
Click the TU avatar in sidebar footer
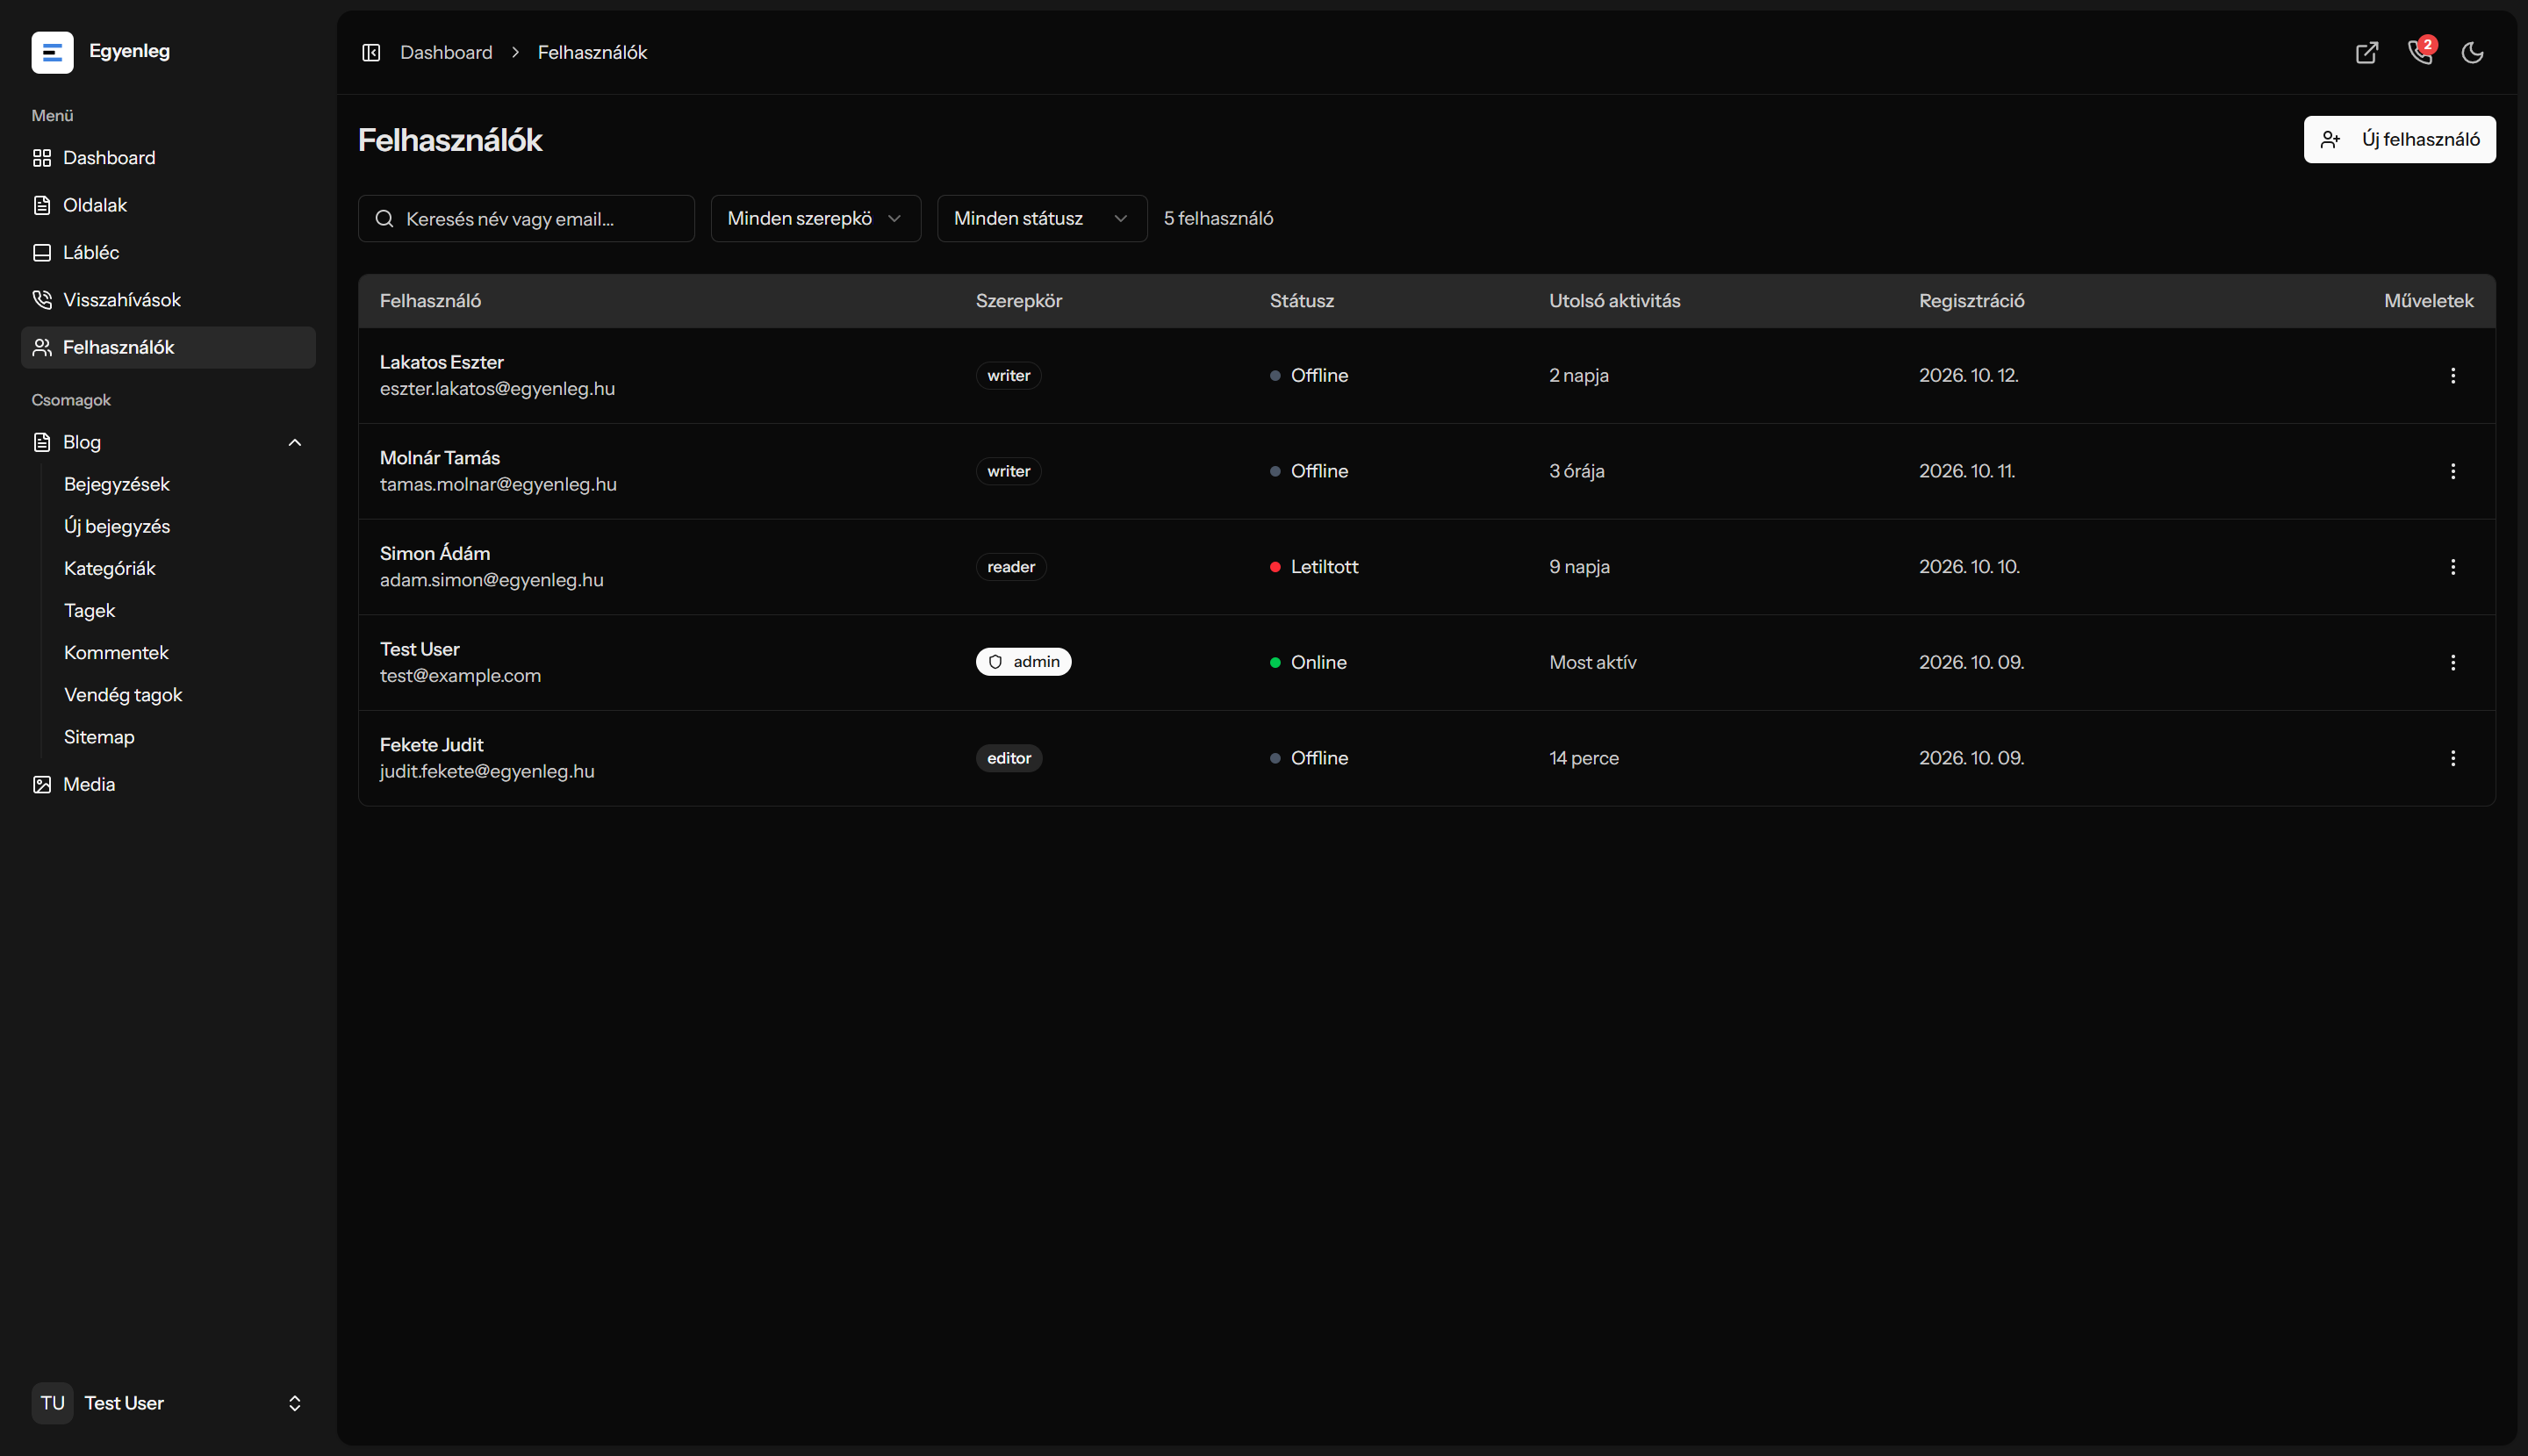52,1403
